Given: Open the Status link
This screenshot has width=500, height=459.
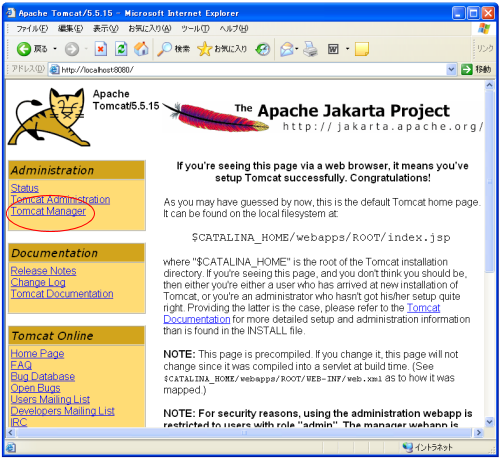Looking at the screenshot, I should (x=25, y=188).
